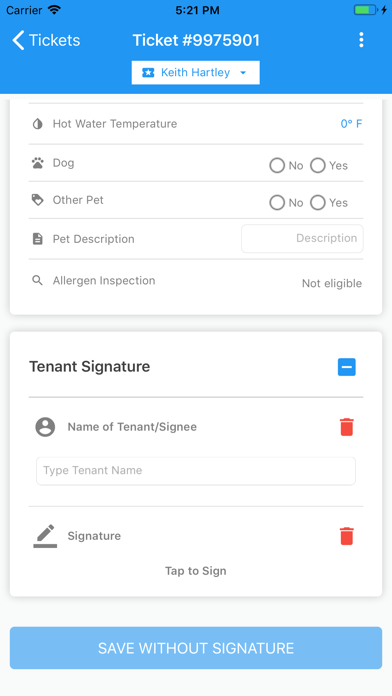Tap the tag icon beside Other Pet
The width and height of the screenshot is (392, 696).
[x=38, y=200]
